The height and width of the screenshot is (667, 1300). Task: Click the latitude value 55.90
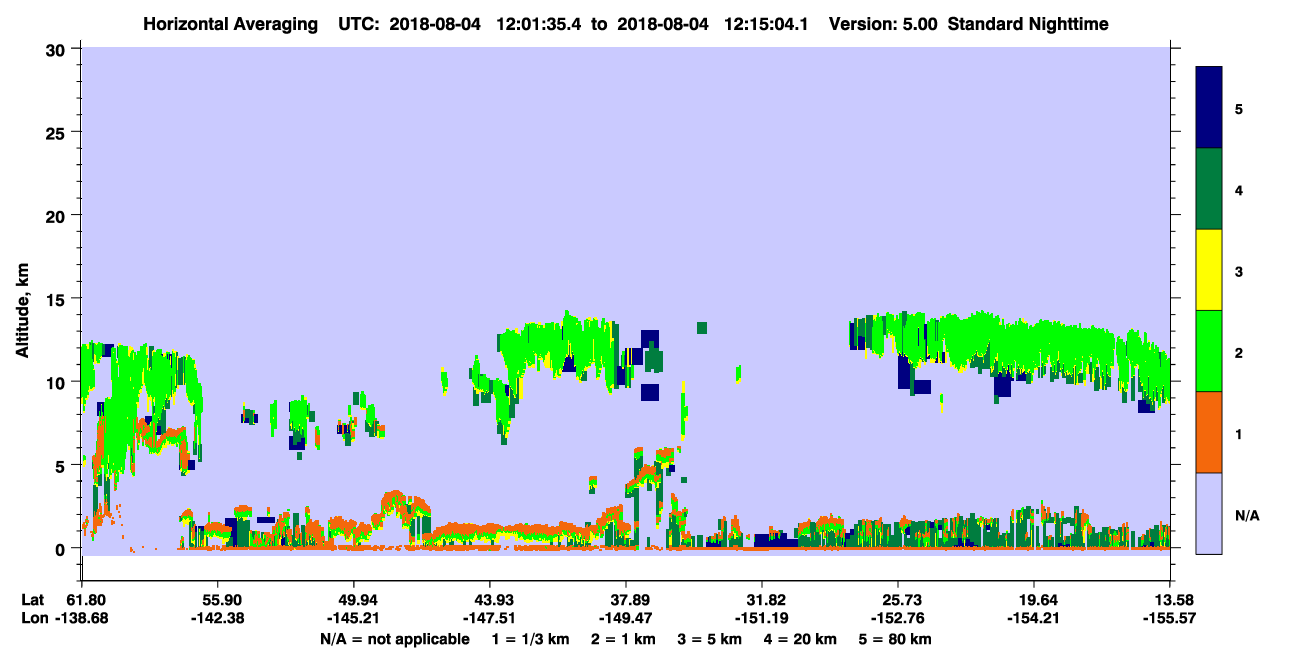[217, 600]
